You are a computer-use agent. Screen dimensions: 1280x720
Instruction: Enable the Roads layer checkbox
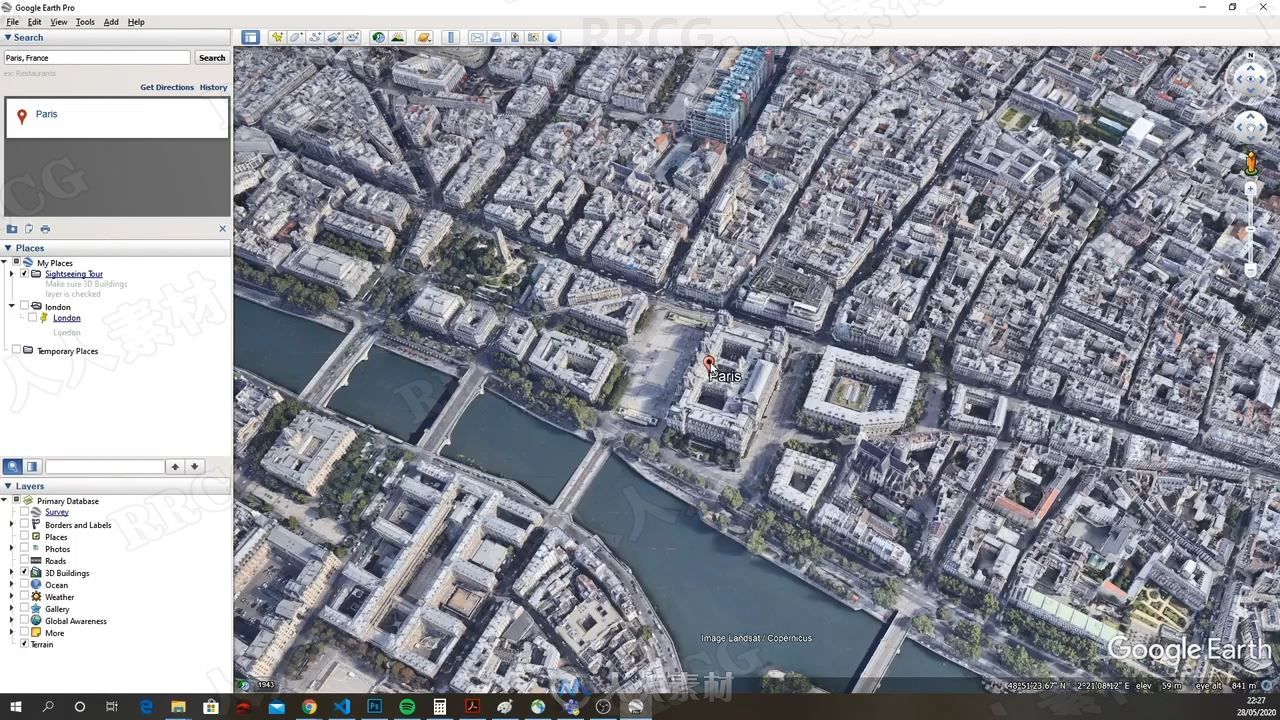click(x=24, y=560)
